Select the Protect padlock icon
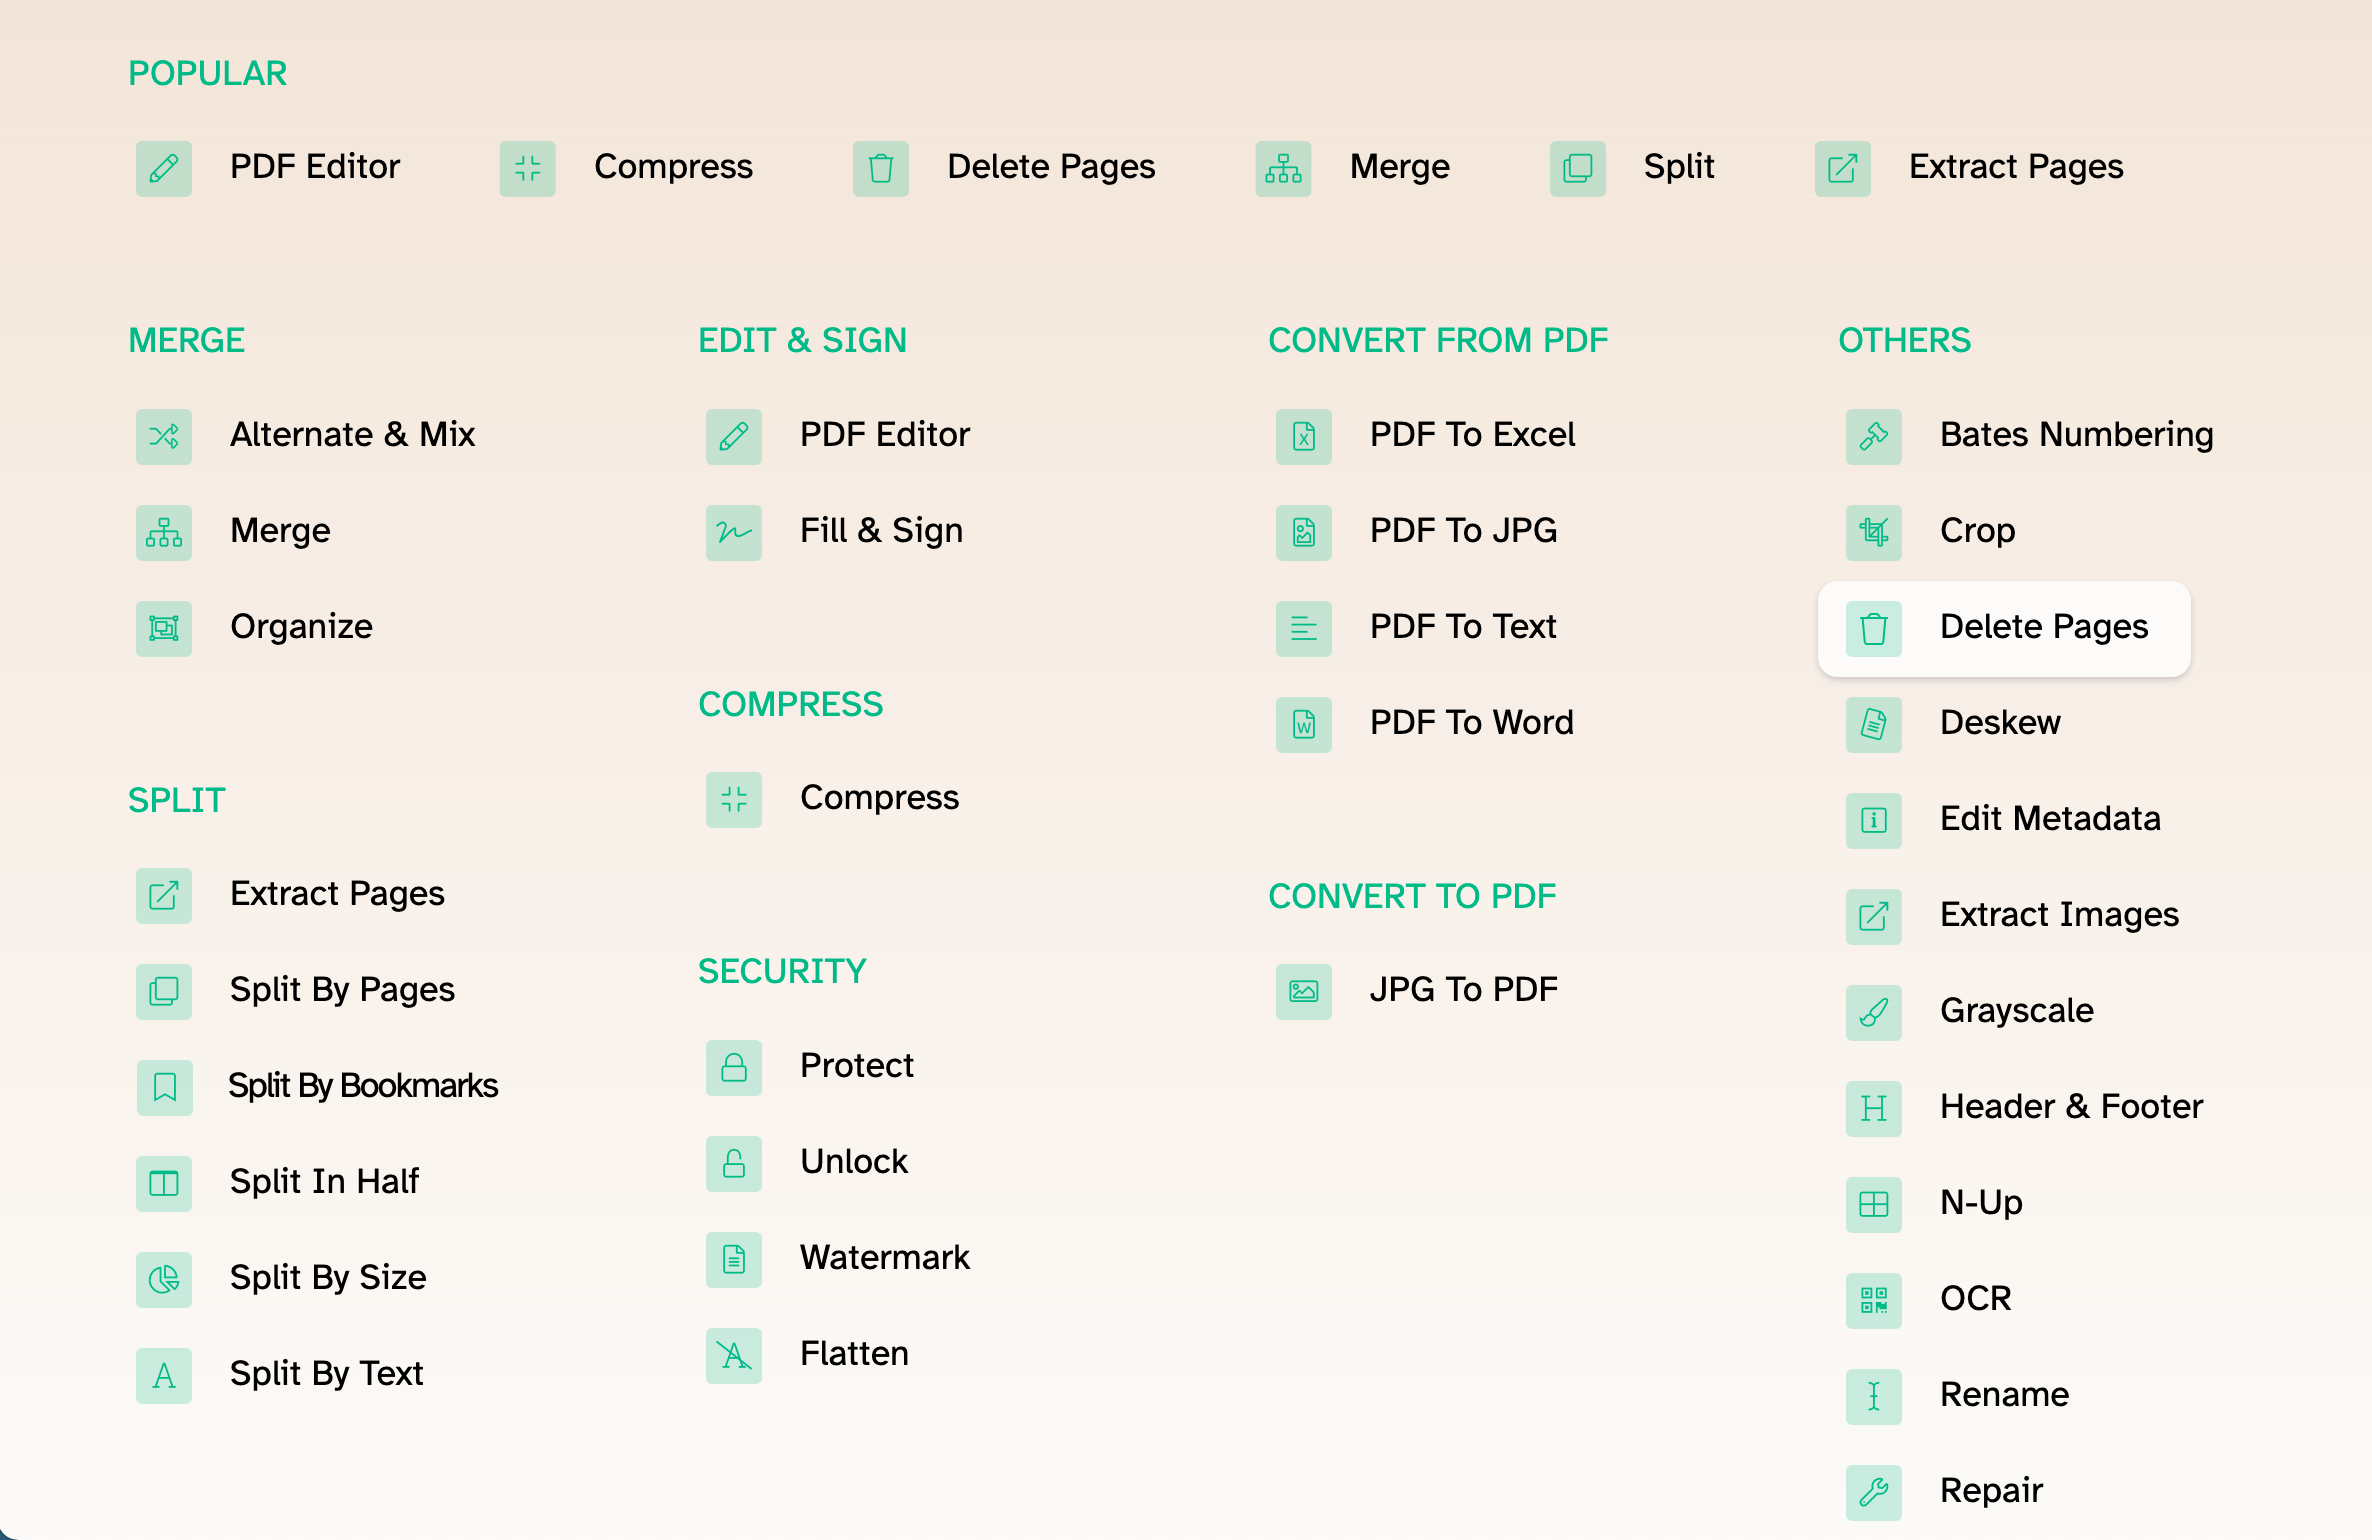The height and width of the screenshot is (1540, 2372). [x=733, y=1068]
